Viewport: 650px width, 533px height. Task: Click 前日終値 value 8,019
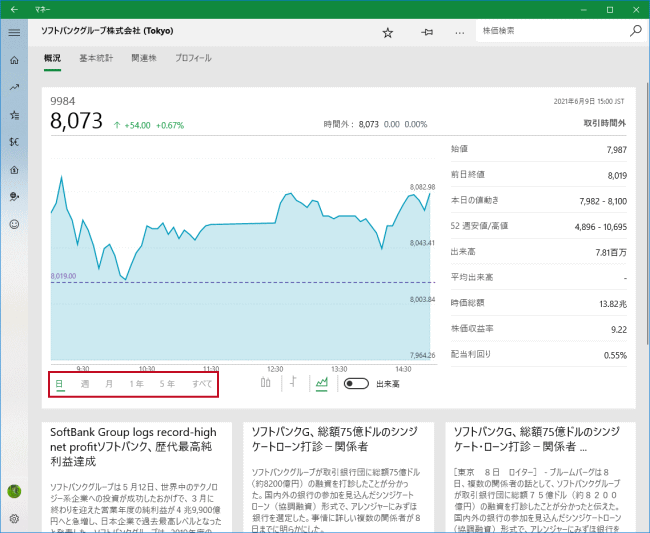(617, 175)
